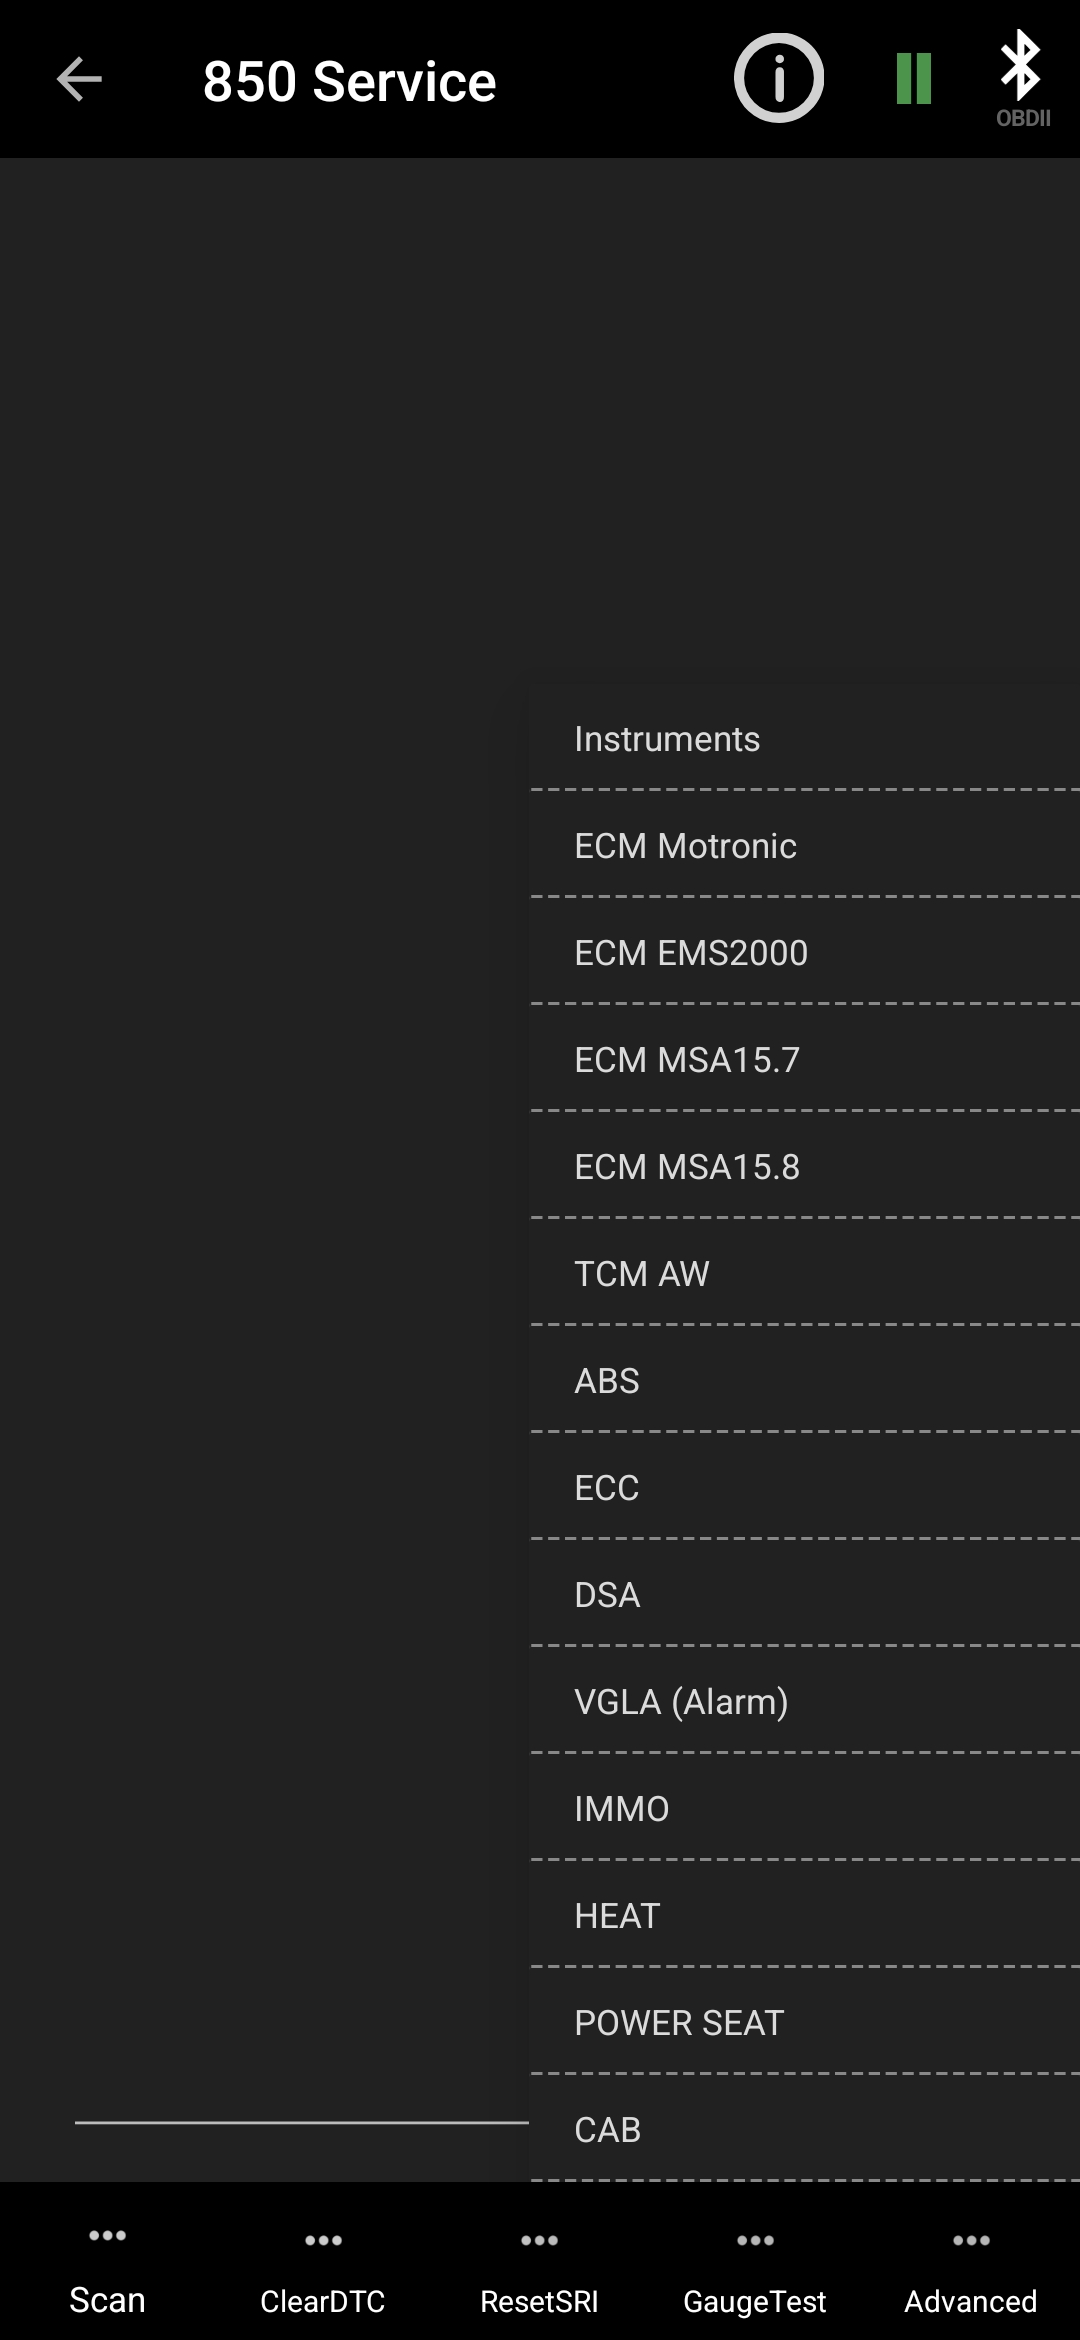1080x2340 pixels.
Task: Select the TCM AW option
Action: [642, 1274]
